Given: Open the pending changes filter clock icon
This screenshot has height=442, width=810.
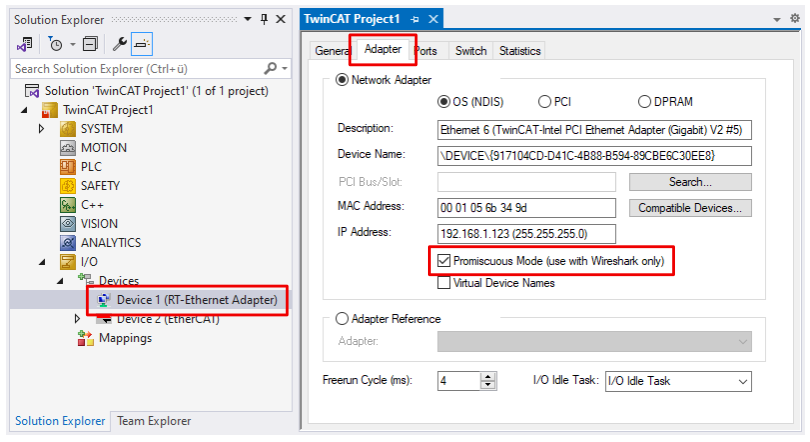Looking at the screenshot, I should point(55,44).
